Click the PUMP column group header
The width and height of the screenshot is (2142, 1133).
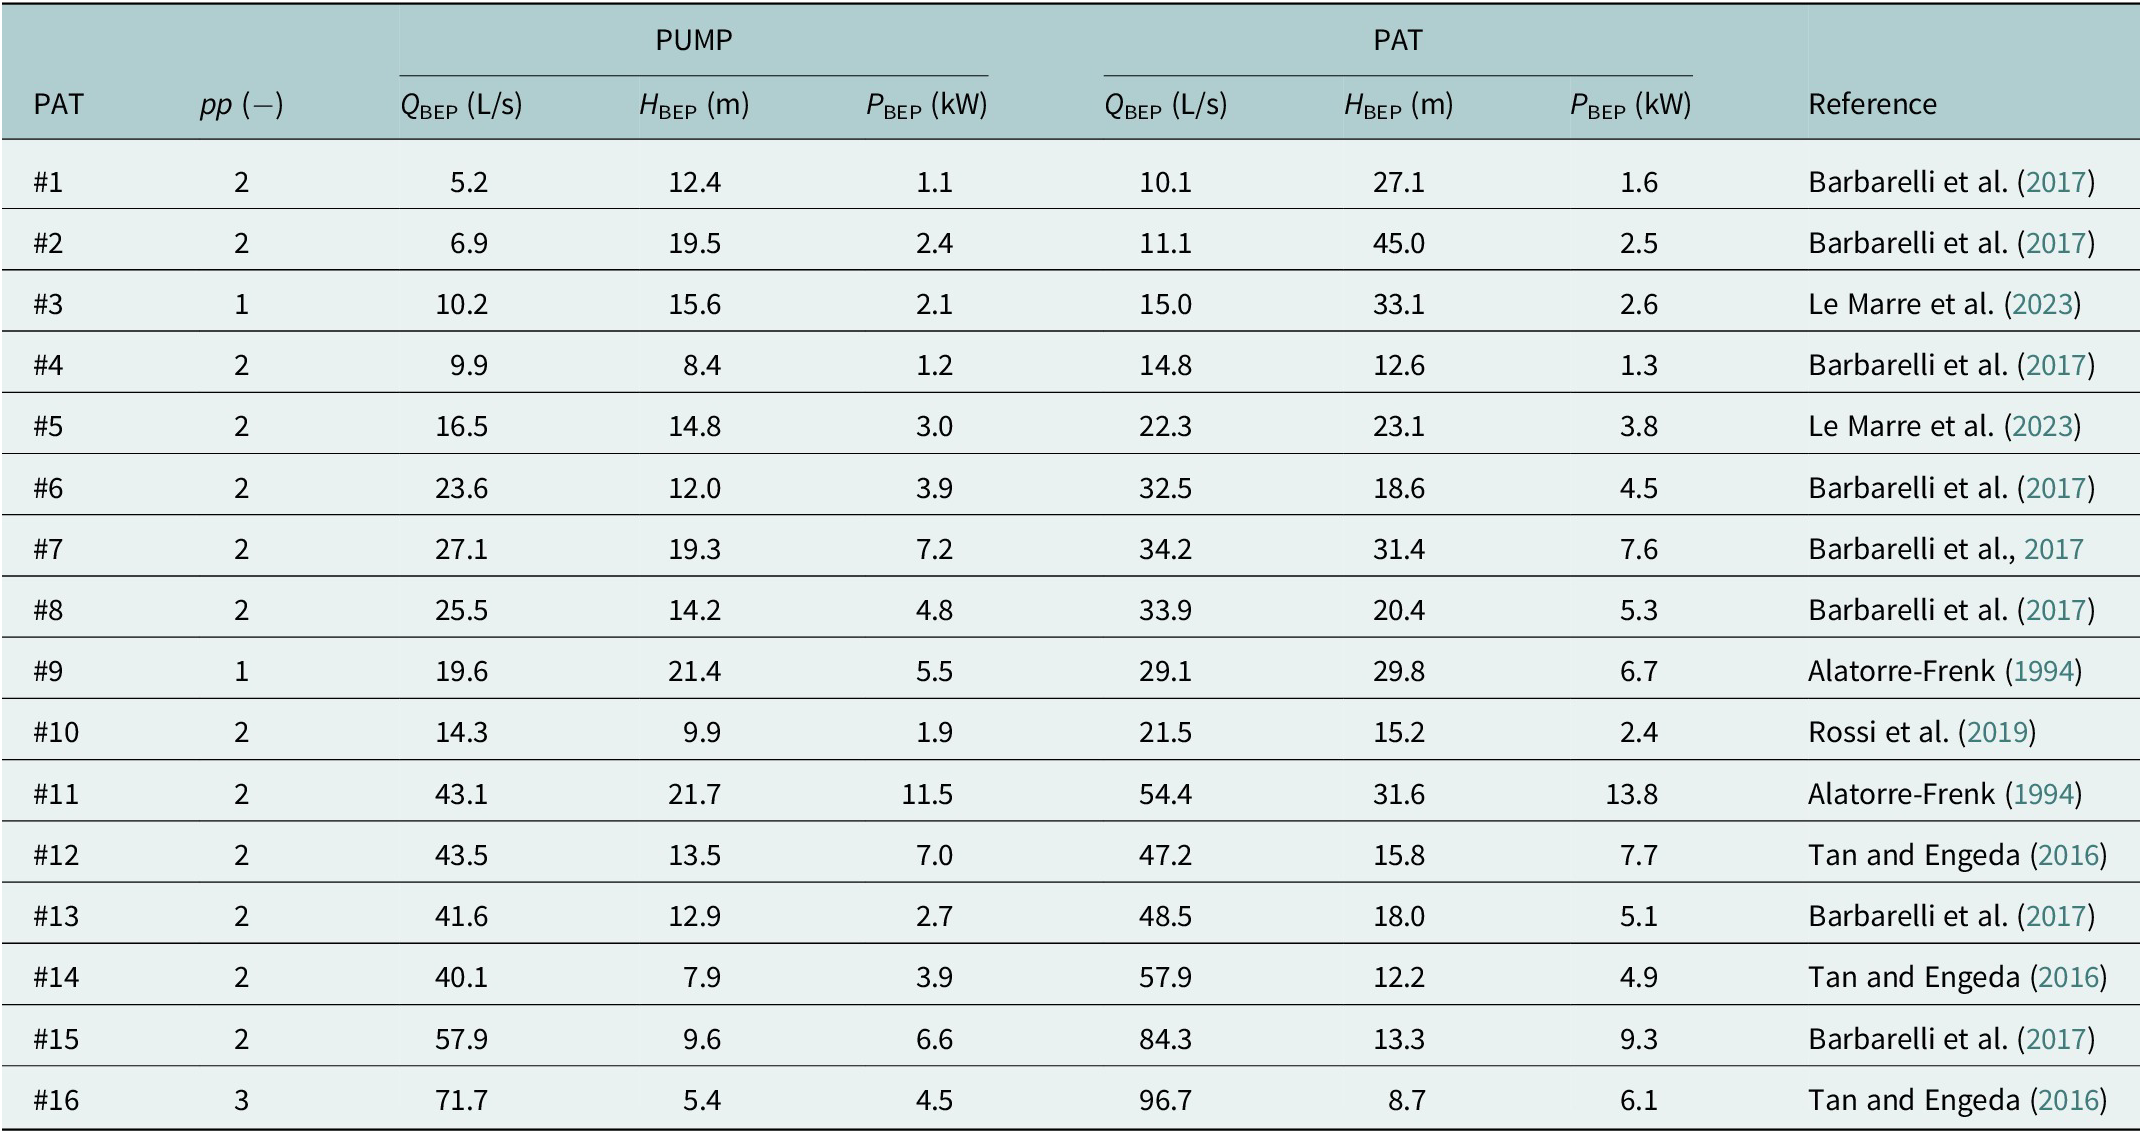coord(693,40)
